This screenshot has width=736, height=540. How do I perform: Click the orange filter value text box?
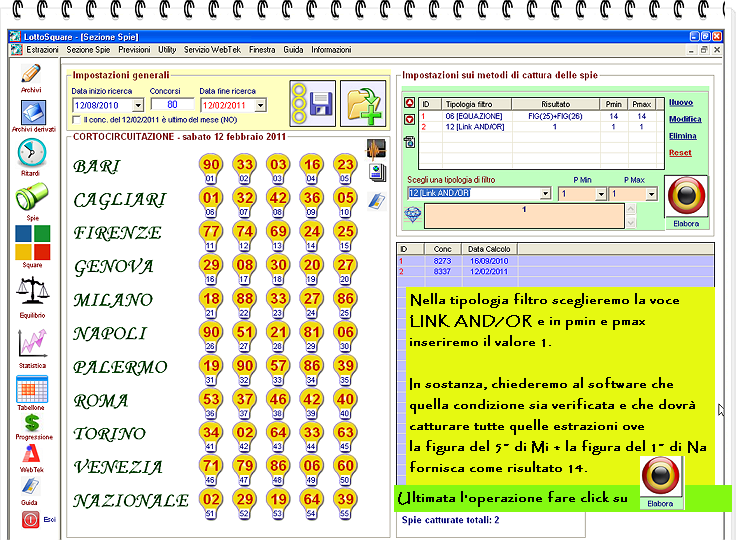coord(524,216)
